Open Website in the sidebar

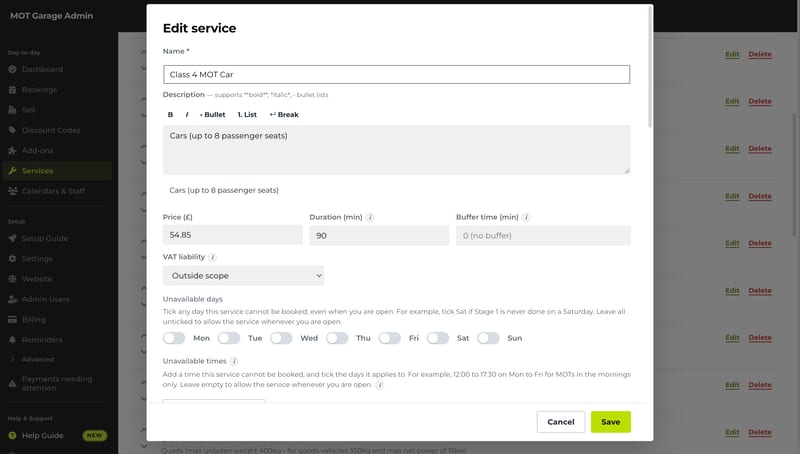37,279
